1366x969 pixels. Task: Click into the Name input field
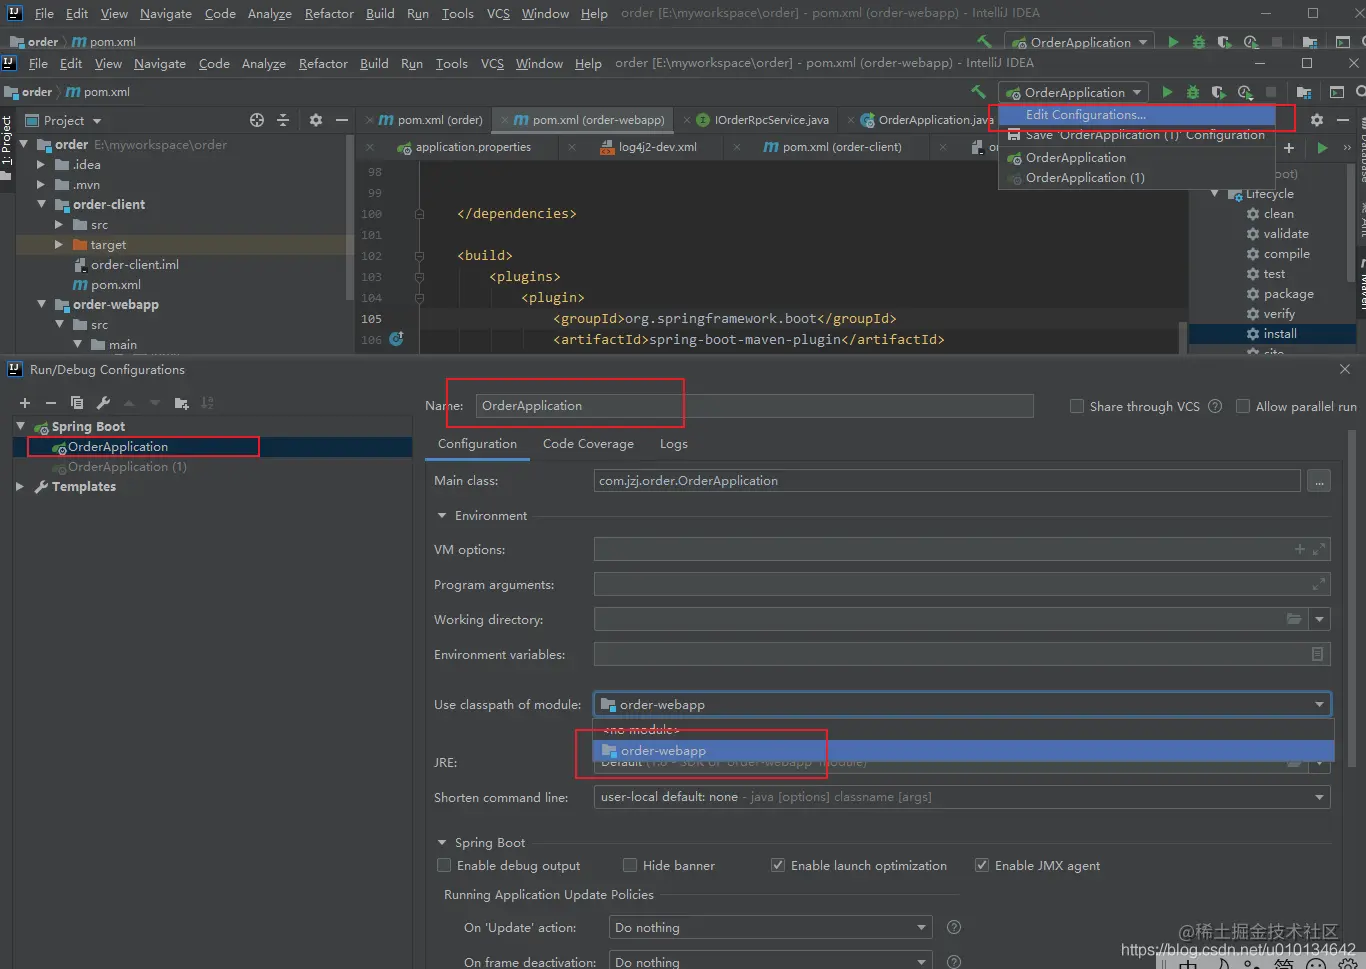(754, 405)
